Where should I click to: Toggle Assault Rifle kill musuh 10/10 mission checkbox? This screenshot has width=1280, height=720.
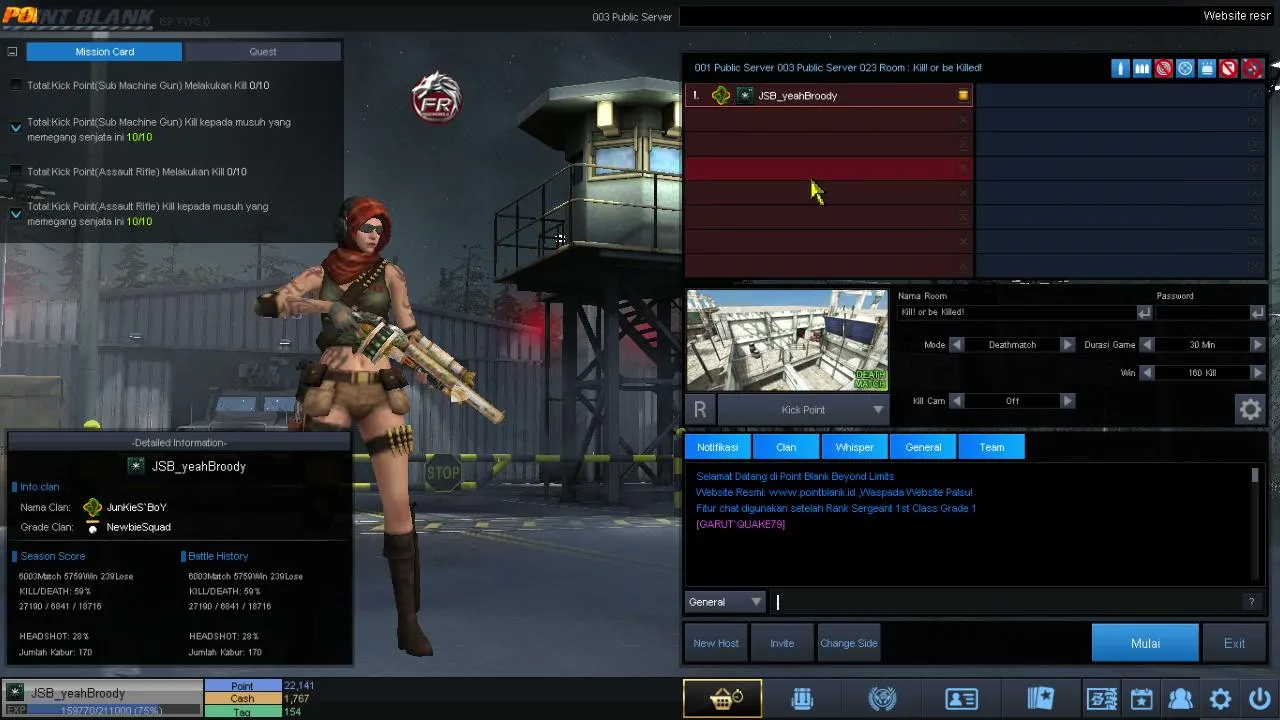click(x=15, y=213)
